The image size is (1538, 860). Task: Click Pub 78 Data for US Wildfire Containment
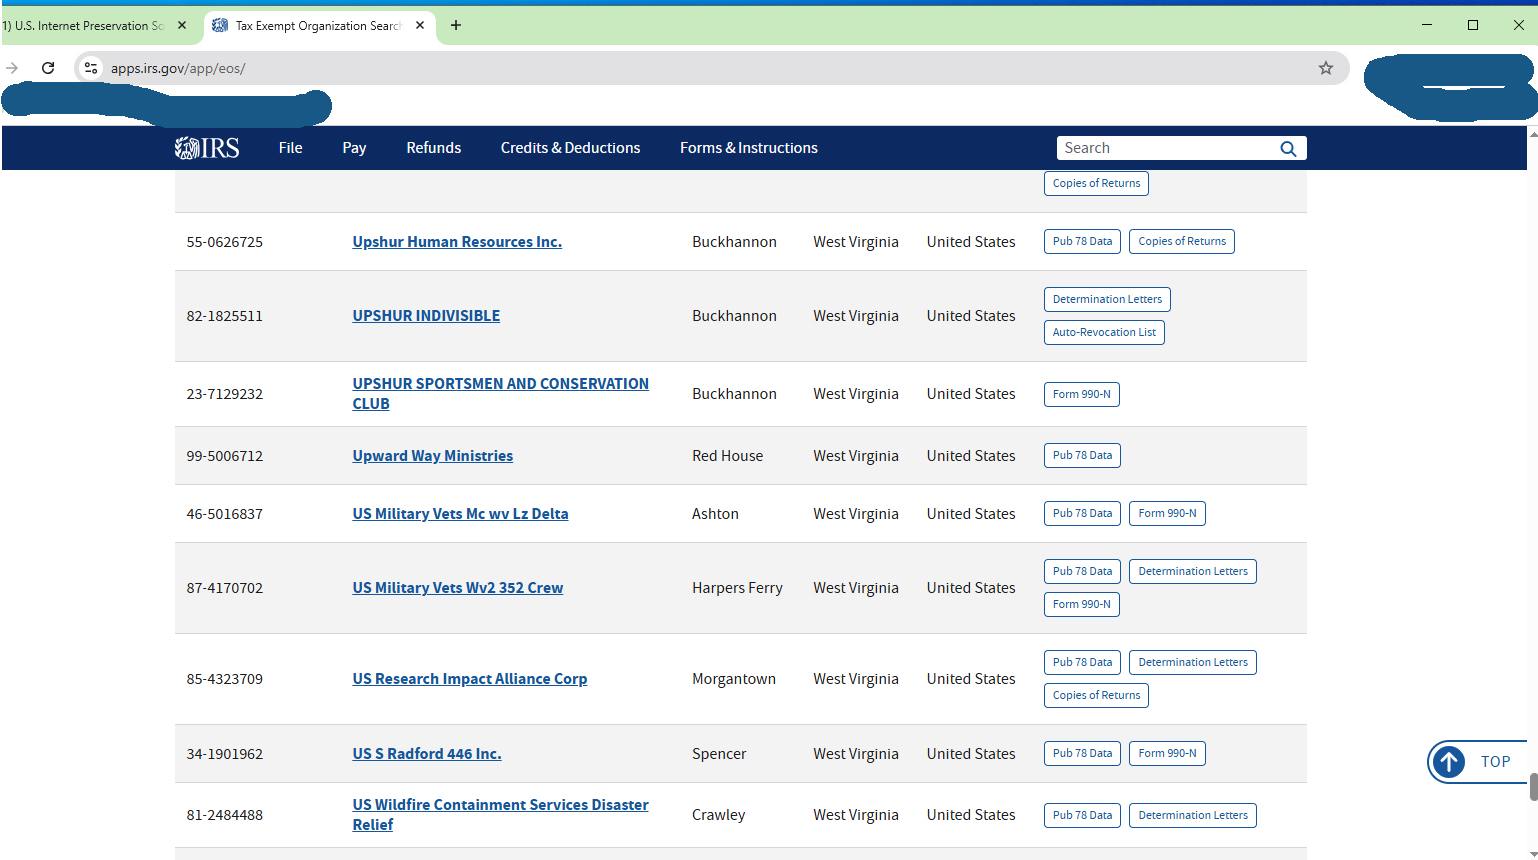tap(1082, 816)
